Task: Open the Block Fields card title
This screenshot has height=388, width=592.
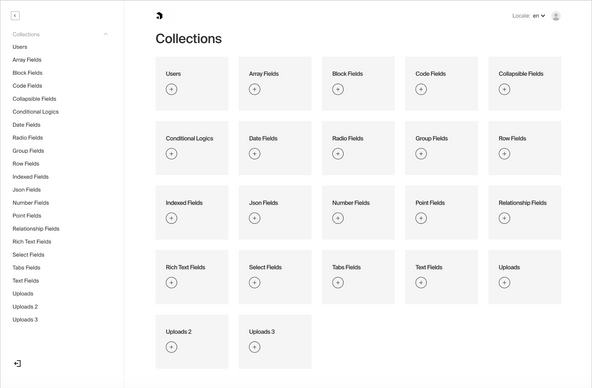Action: click(347, 74)
